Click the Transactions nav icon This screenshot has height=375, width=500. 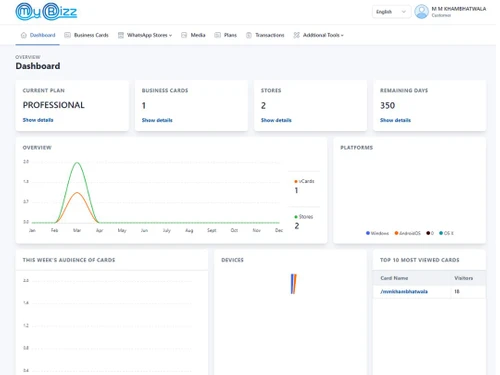coord(249,35)
